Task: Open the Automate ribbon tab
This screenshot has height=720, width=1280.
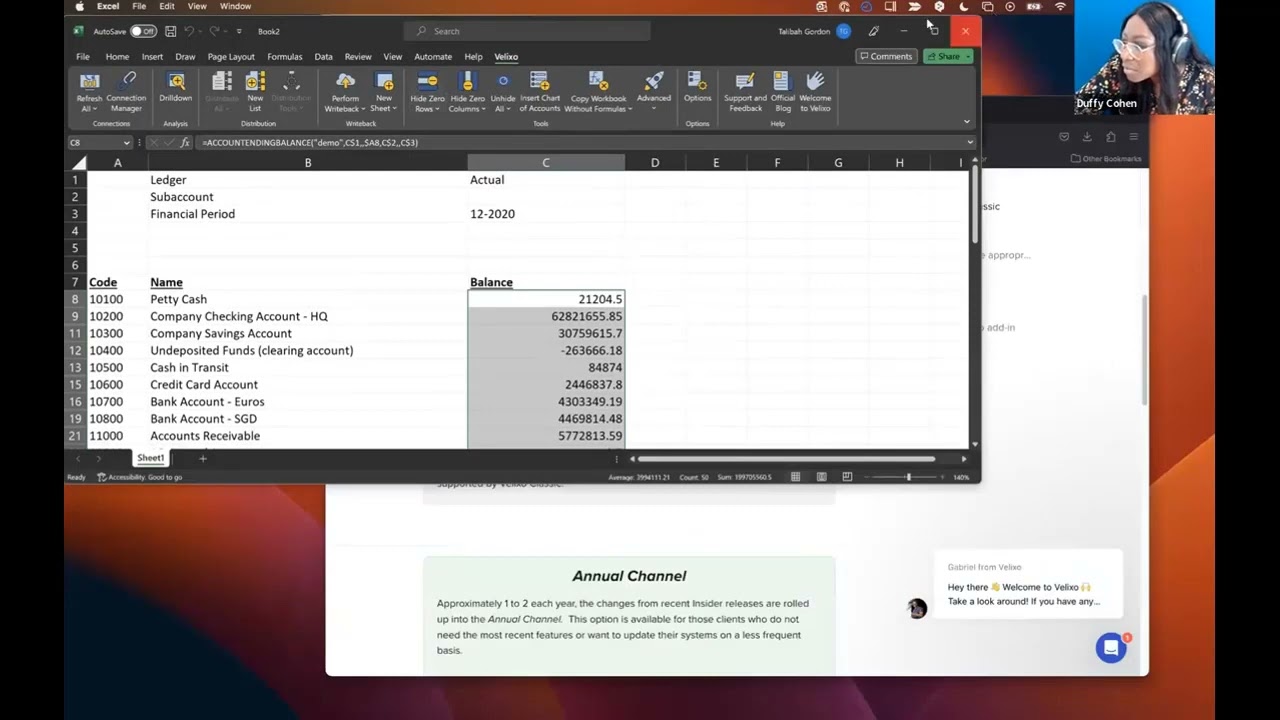Action: (433, 57)
